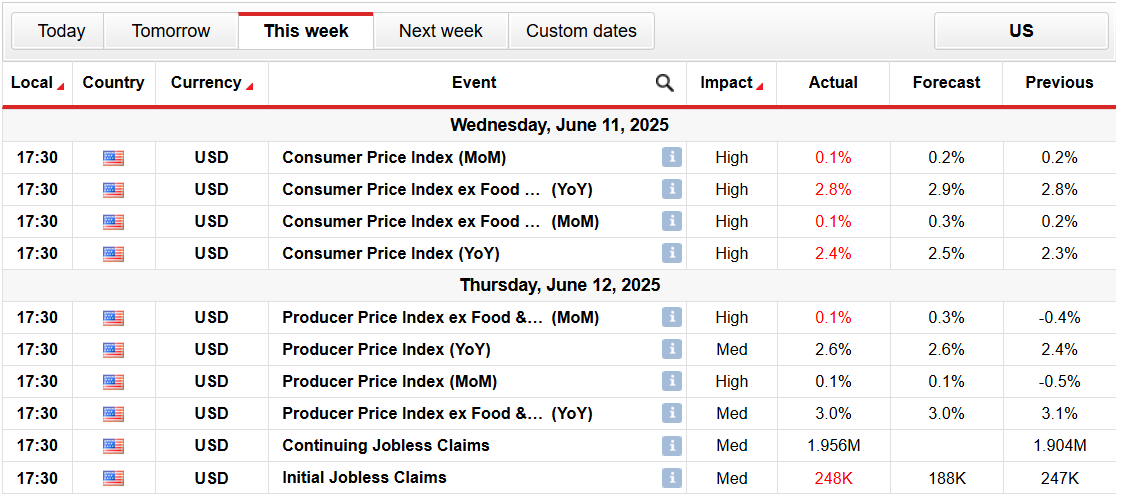Image resolution: width=1121 pixels, height=498 pixels.
Task: Show info for Producer Price Index (YoY)
Action: (671, 349)
